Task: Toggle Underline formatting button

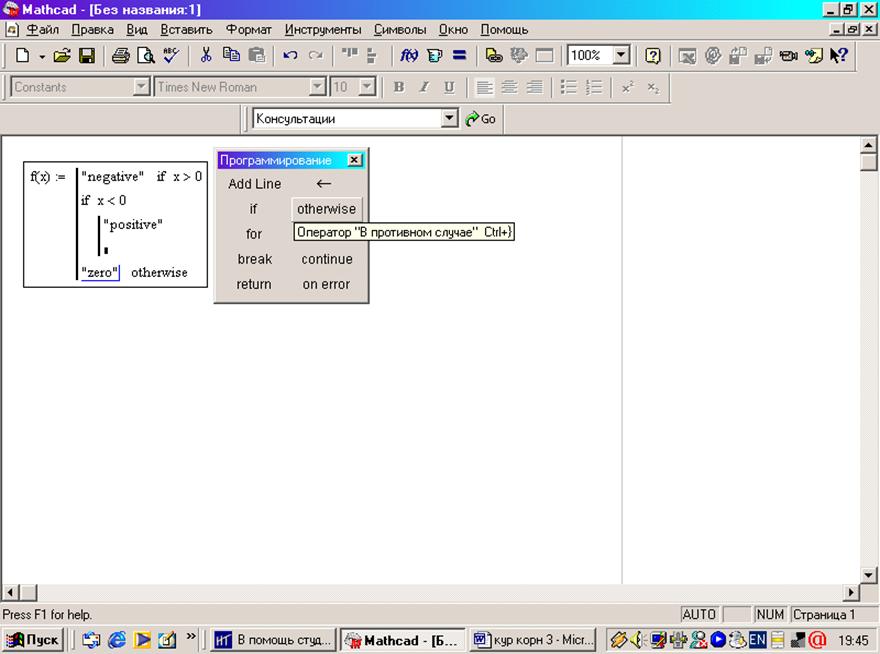Action: (x=449, y=88)
